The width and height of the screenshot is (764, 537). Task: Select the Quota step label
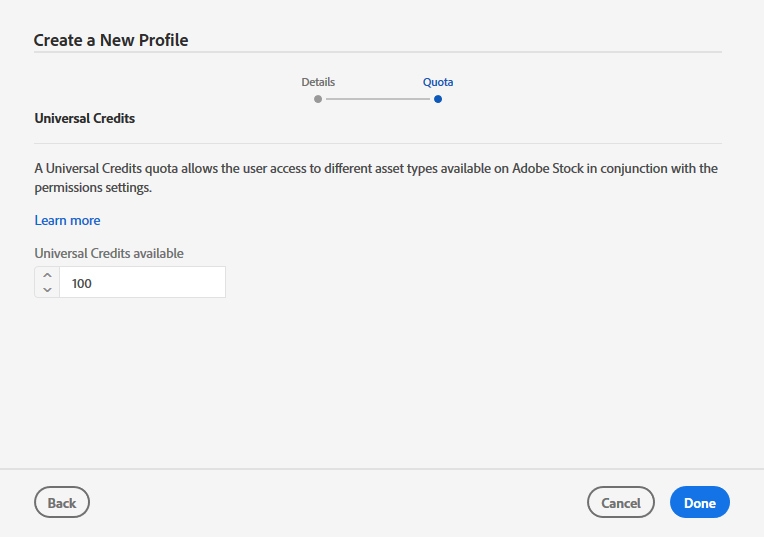tap(438, 82)
